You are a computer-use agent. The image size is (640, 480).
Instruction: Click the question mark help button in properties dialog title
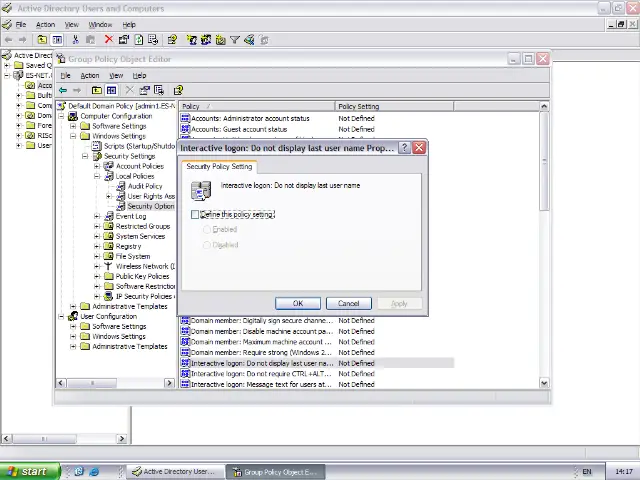tap(404, 148)
